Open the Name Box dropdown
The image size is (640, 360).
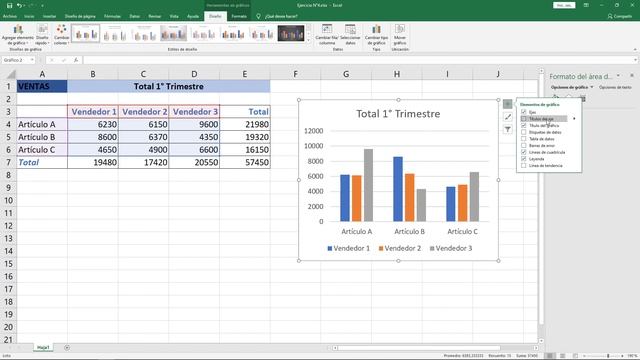(32, 60)
